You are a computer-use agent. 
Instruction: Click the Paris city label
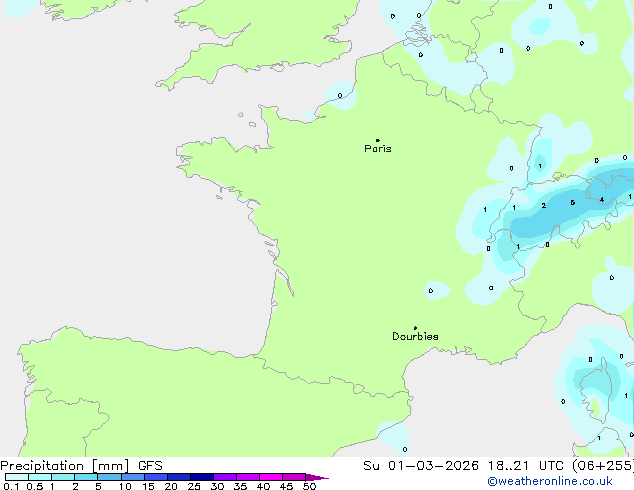click(378, 149)
